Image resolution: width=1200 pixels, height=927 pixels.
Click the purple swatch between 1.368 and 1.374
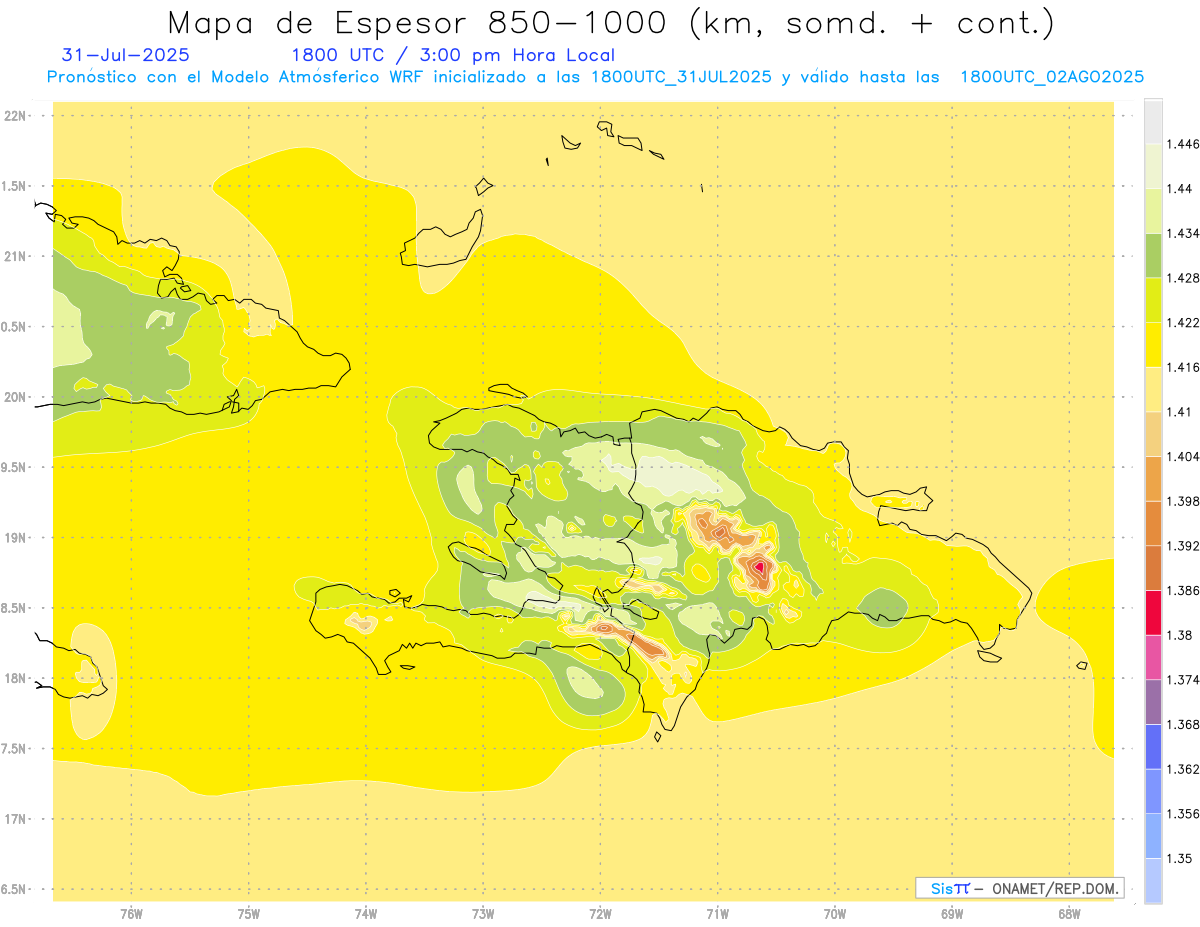1153,702
